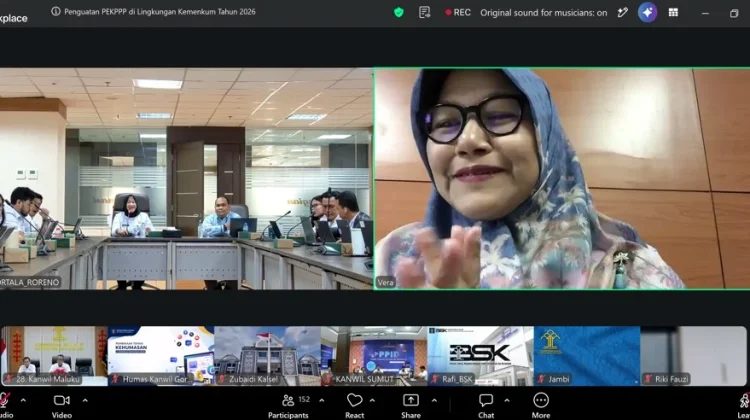Click the Vera name label
This screenshot has width=750, height=420.
386,282
